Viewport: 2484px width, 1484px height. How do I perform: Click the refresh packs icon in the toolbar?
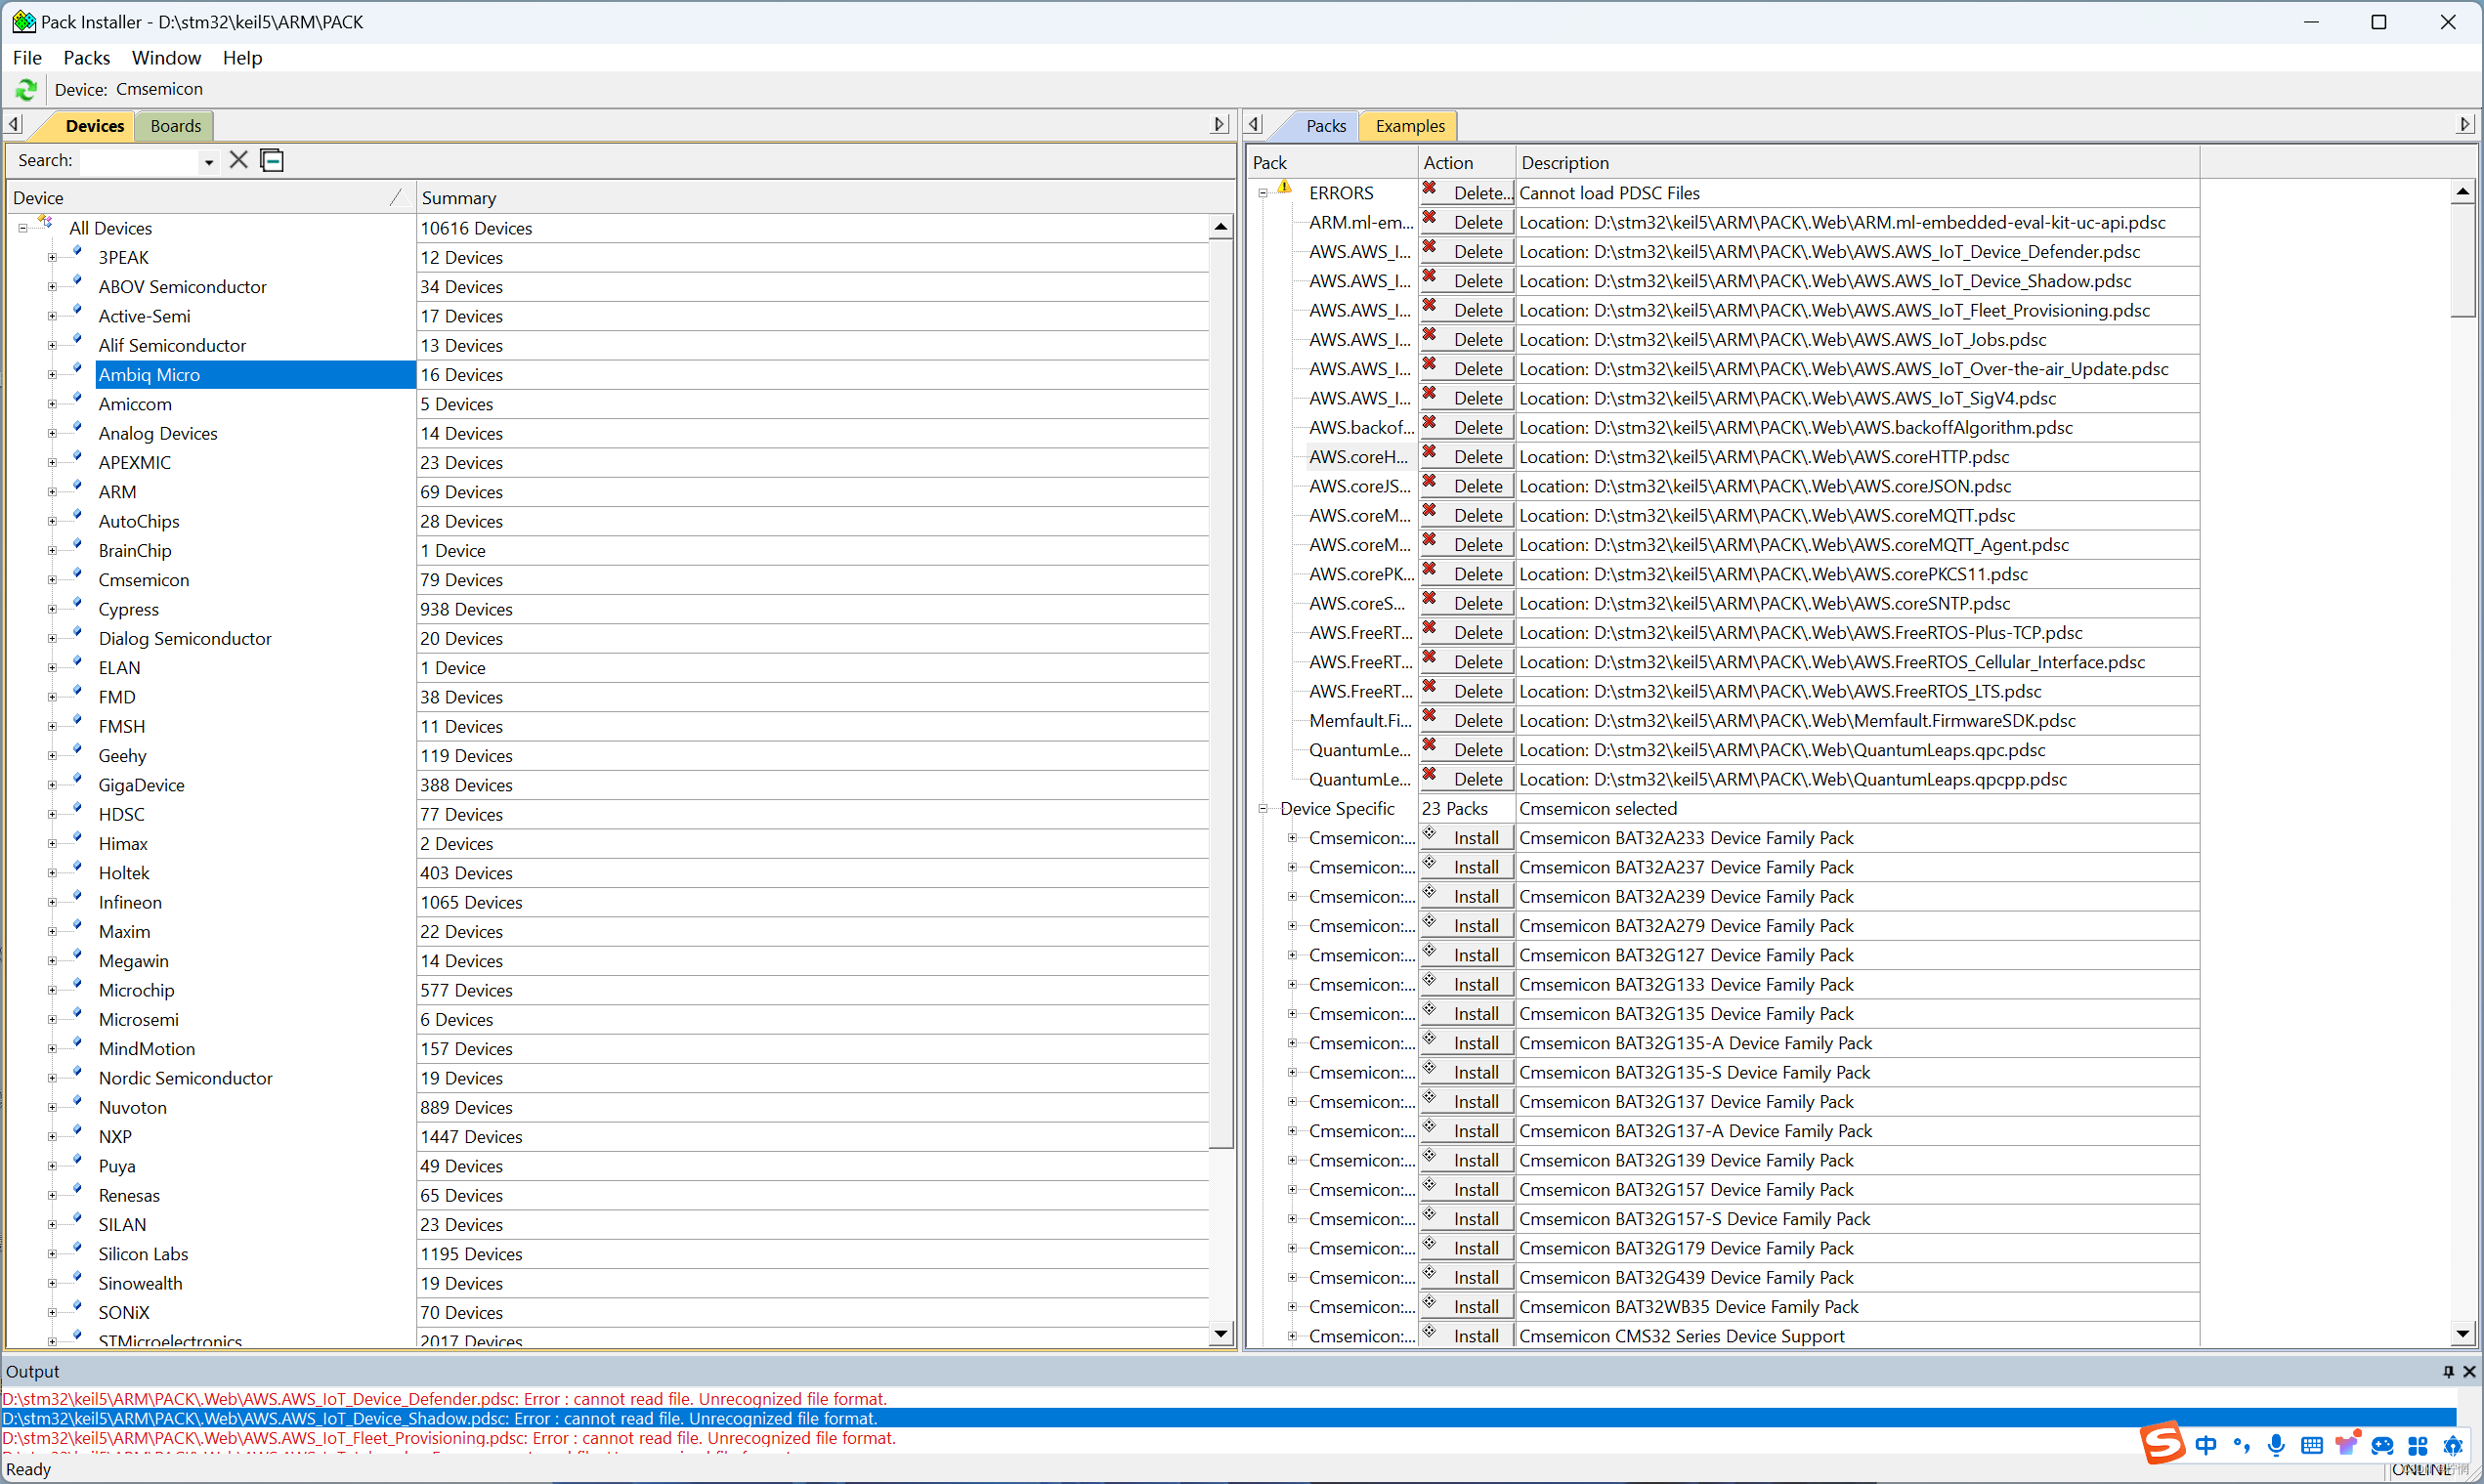[x=26, y=89]
